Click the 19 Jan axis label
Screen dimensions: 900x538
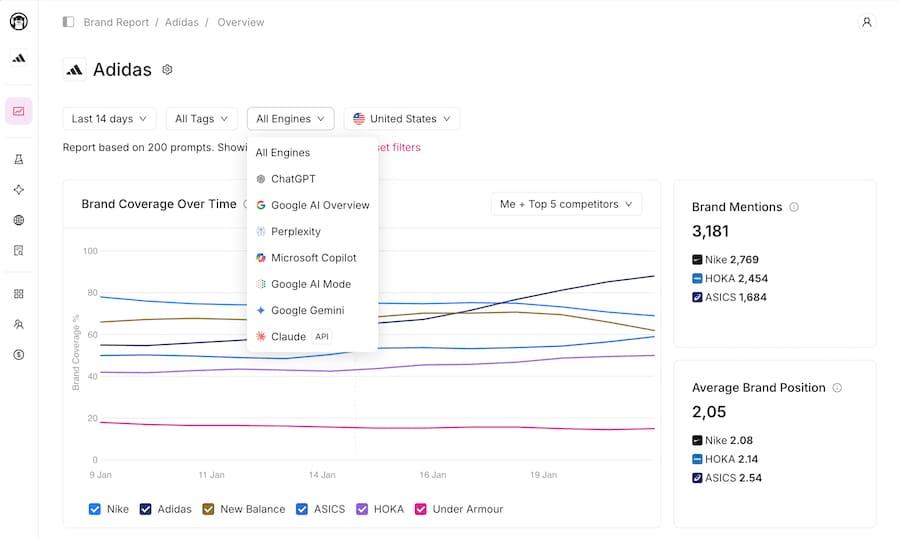click(x=544, y=475)
